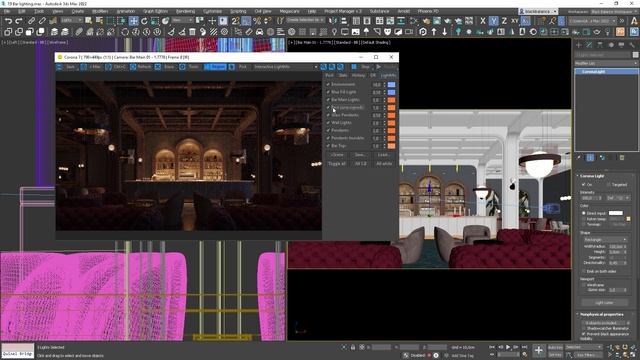Click the trash can delete icon
Image resolution: width=640 pixels, height=360 pixels.
tap(192, 31)
